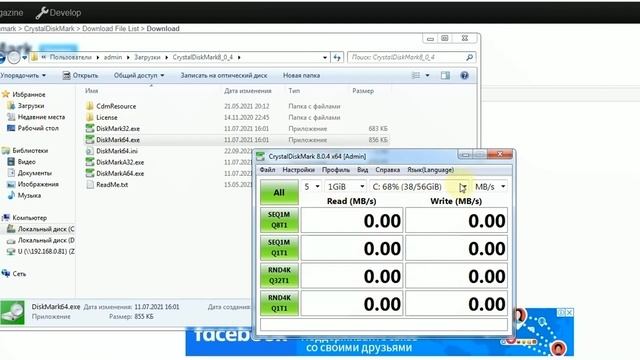The image size is (640, 360).
Task: Toggle the preview pane icon
Action: point(445,76)
